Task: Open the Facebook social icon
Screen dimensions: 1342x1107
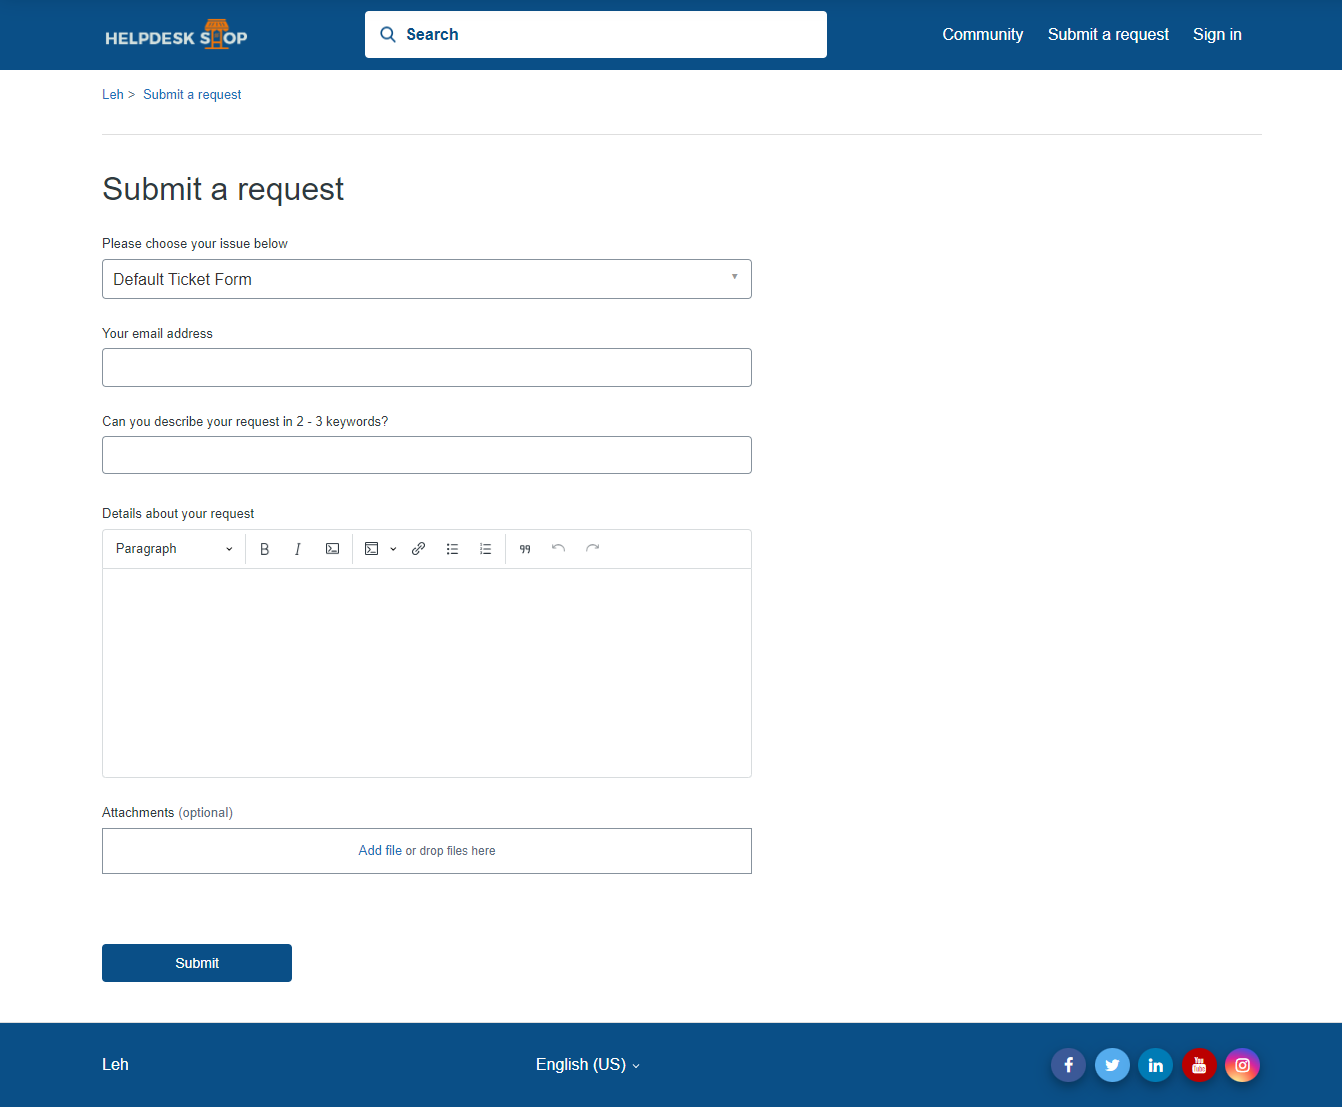Action: pos(1068,1065)
